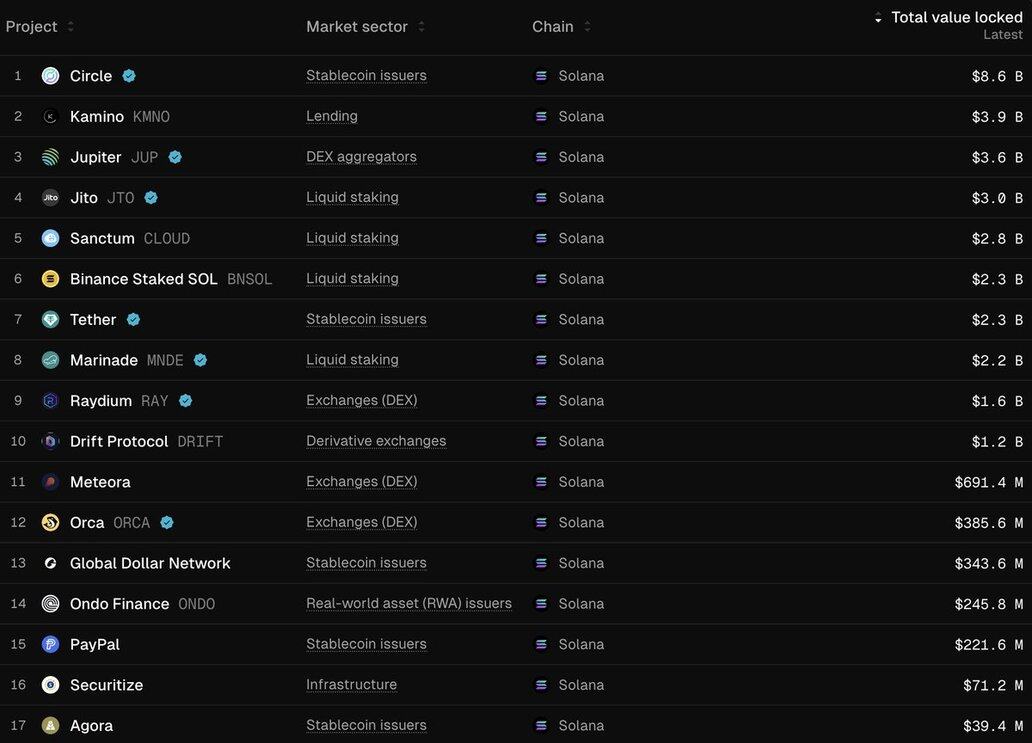
Task: Click the Global Dollar Network logo icon
Action: pyautogui.click(x=51, y=563)
